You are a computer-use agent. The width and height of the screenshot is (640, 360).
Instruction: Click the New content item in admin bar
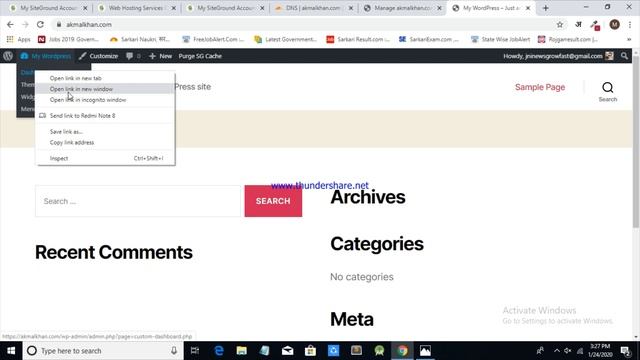160,56
